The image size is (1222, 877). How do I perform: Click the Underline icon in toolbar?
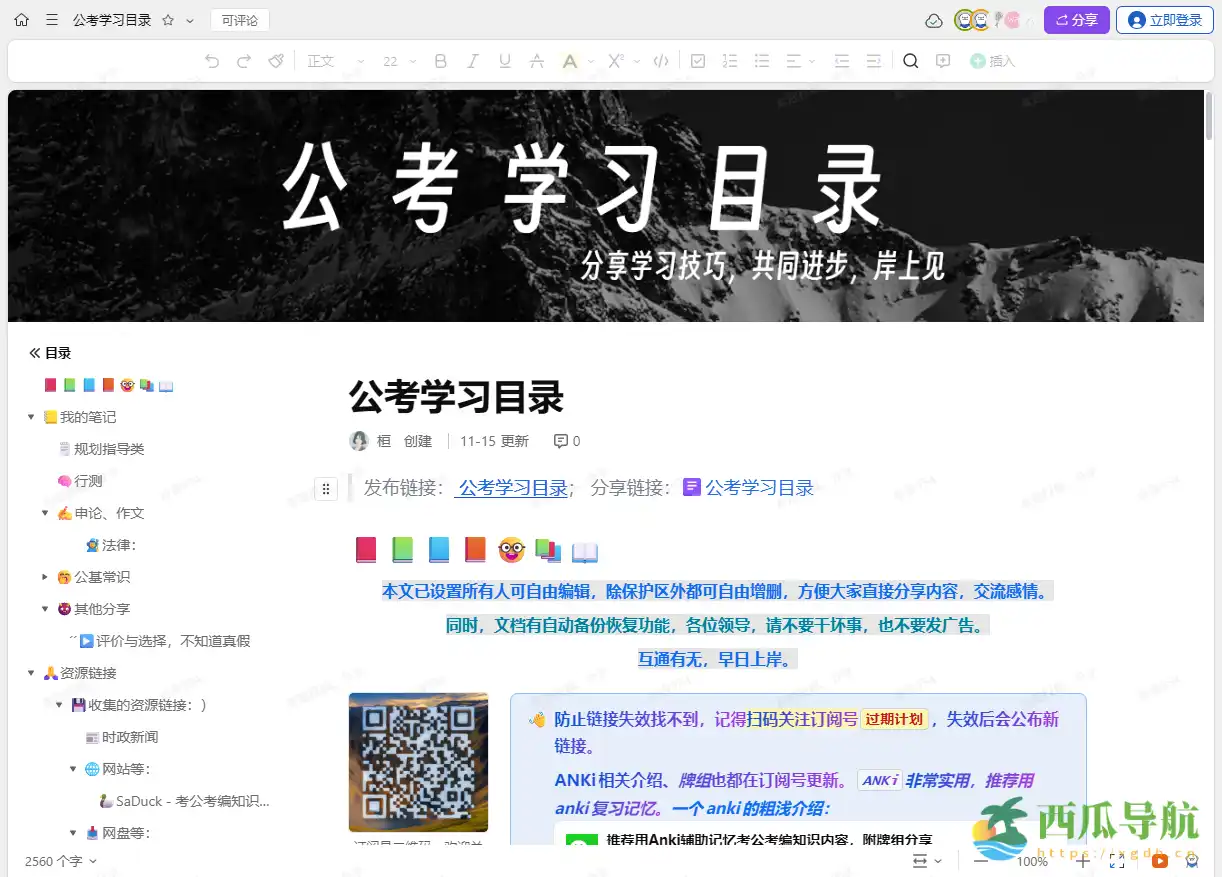(505, 60)
